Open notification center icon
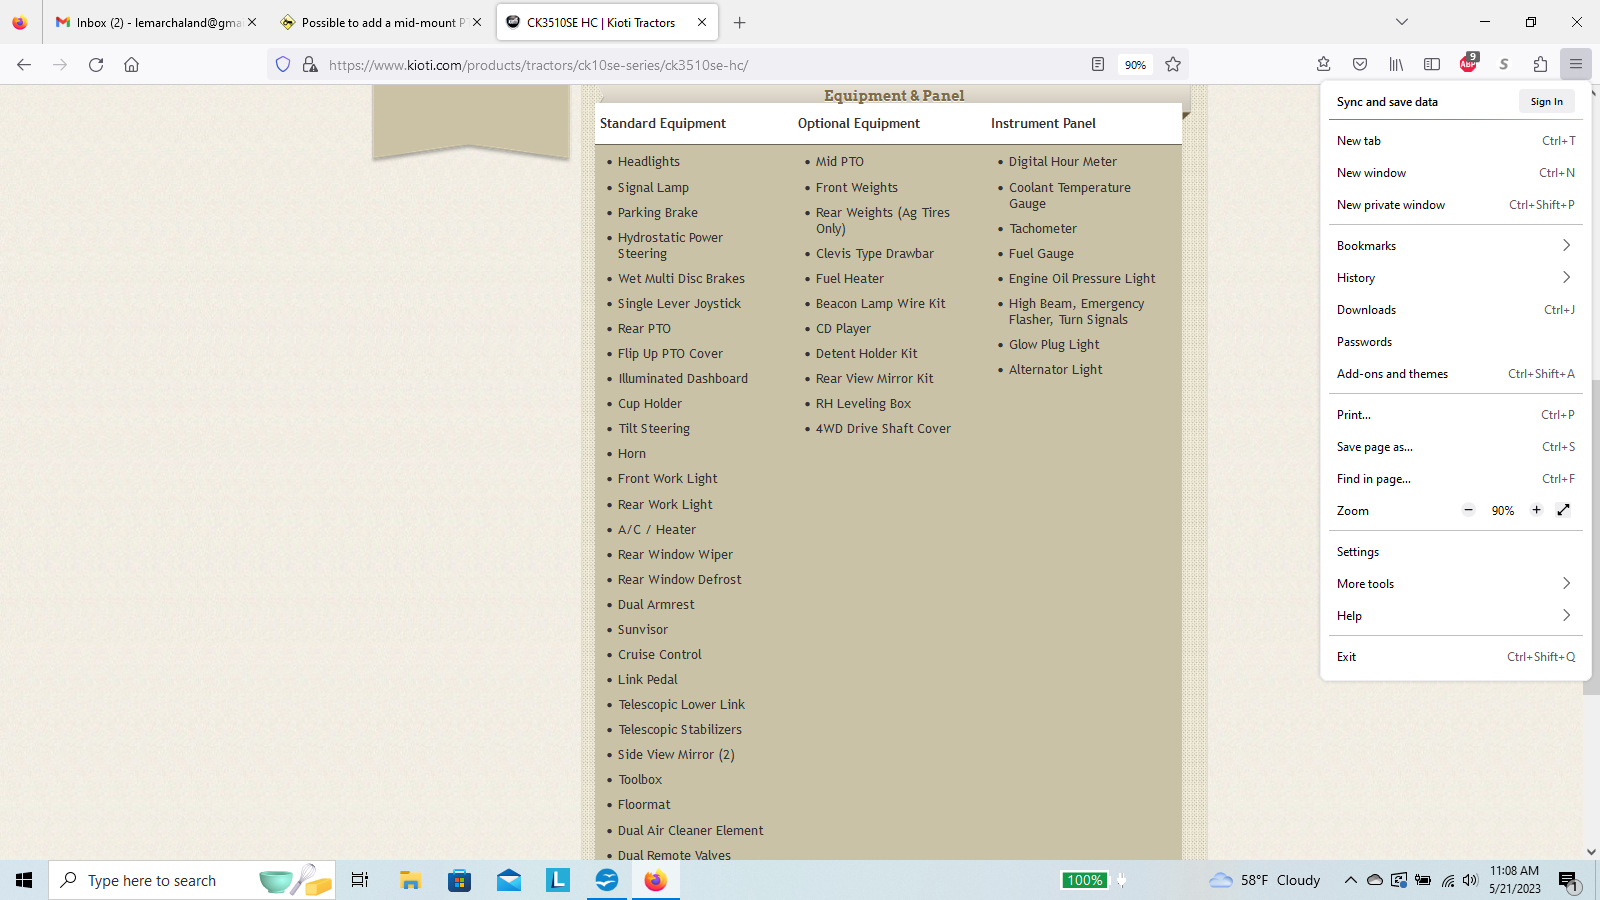The width and height of the screenshot is (1600, 900). pyautogui.click(x=1568, y=880)
